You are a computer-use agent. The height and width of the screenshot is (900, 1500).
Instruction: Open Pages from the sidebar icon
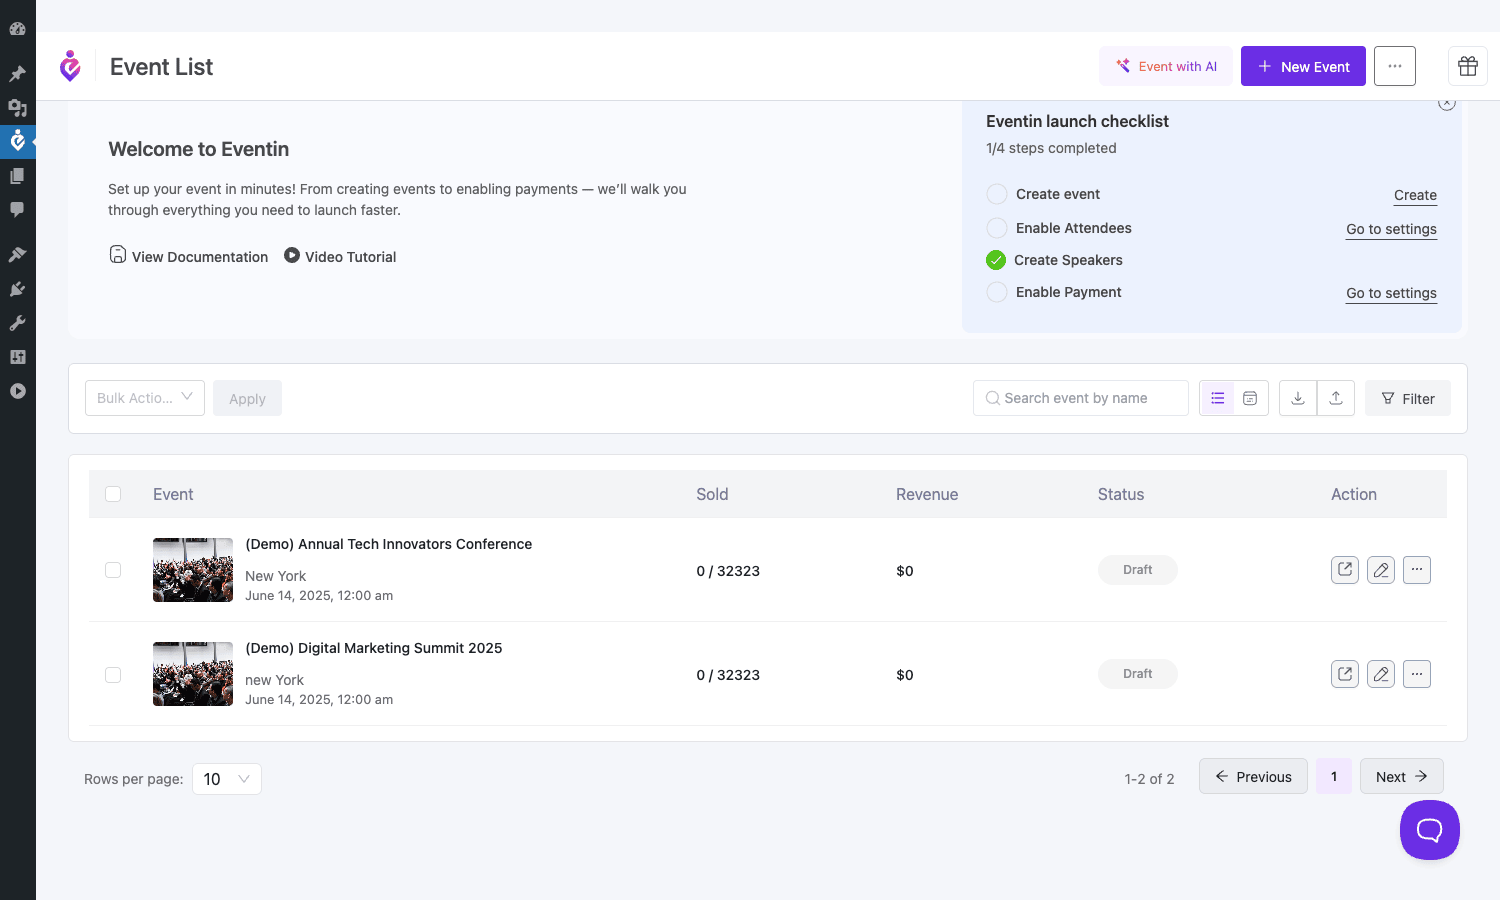click(x=17, y=175)
